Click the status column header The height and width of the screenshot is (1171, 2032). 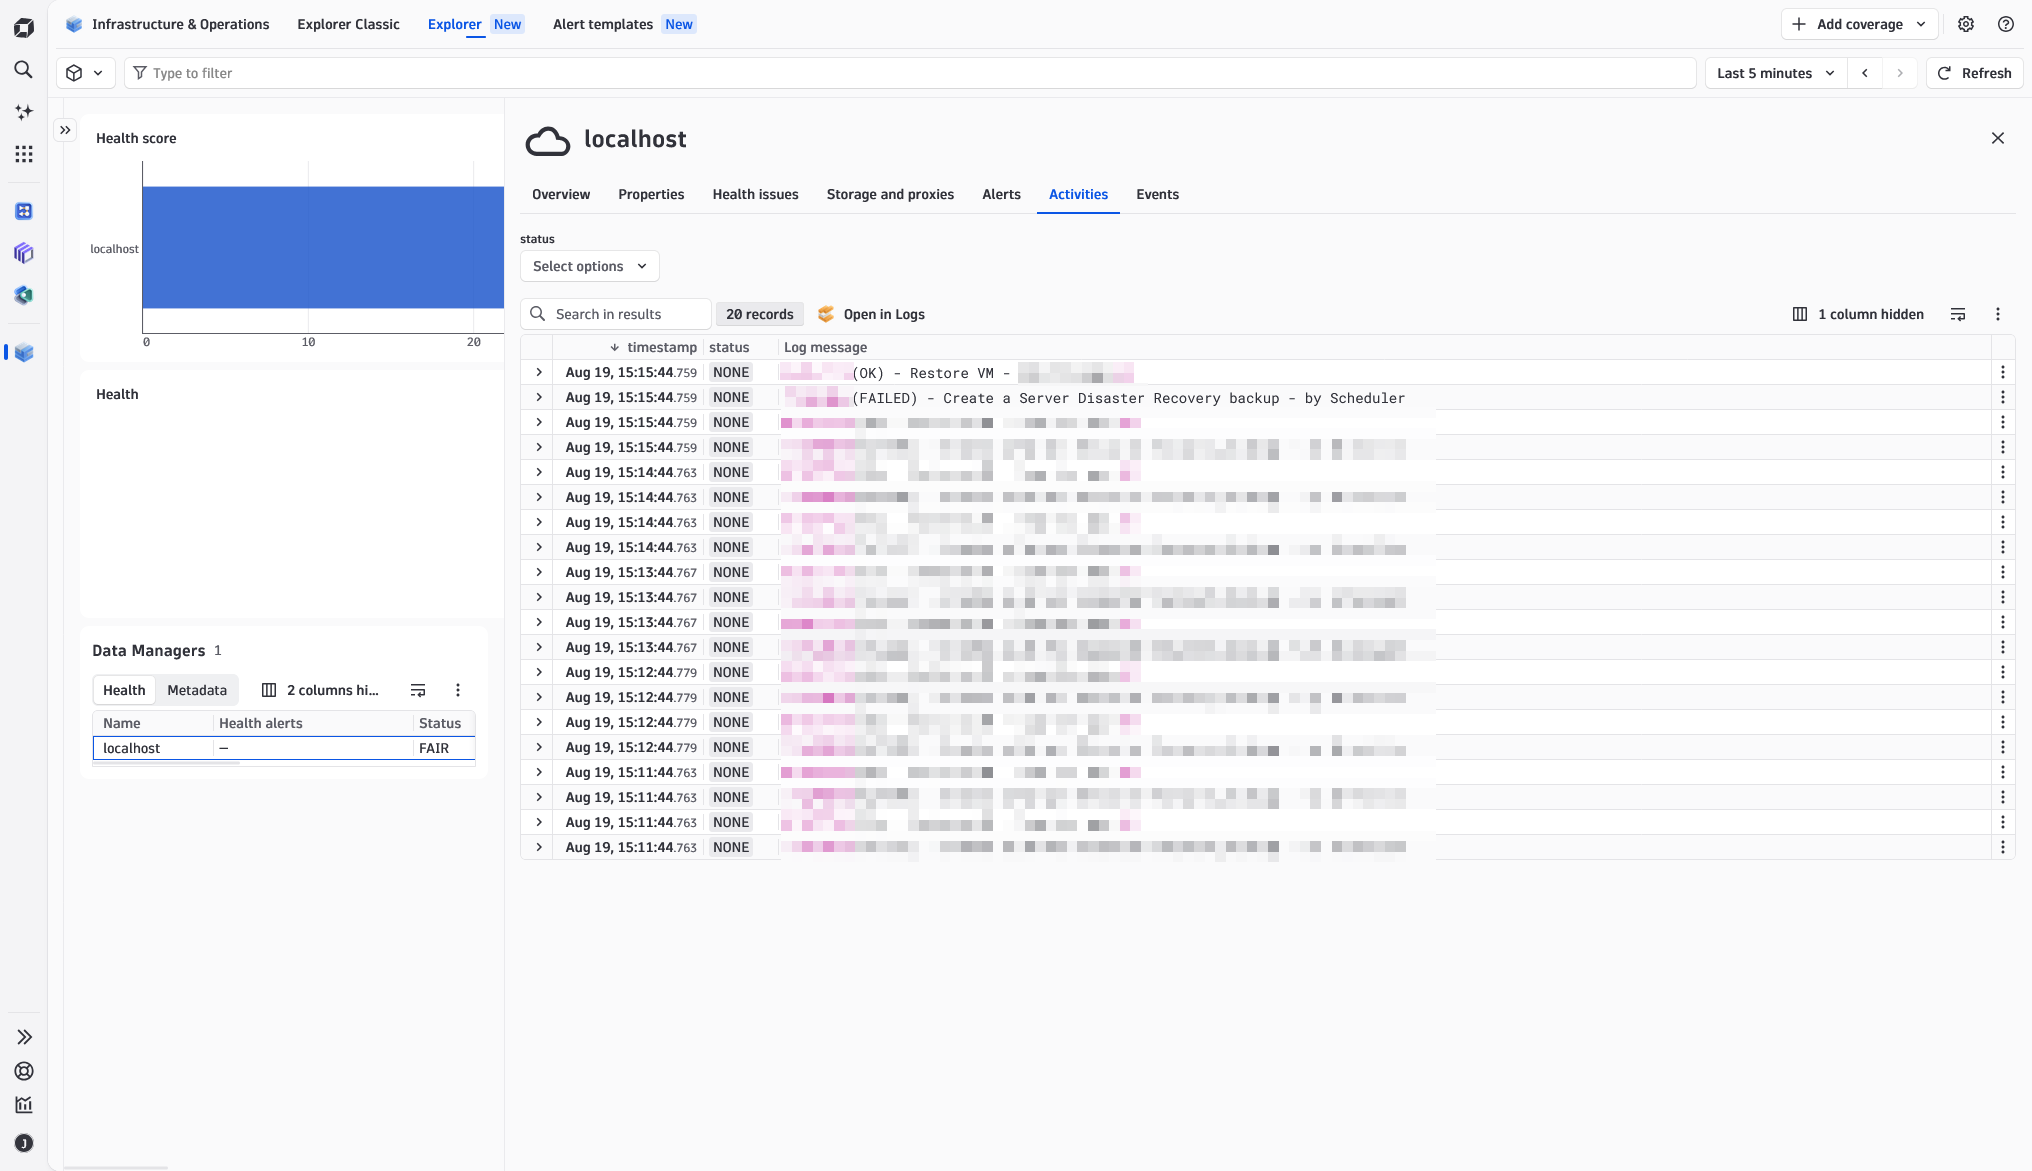(x=729, y=347)
